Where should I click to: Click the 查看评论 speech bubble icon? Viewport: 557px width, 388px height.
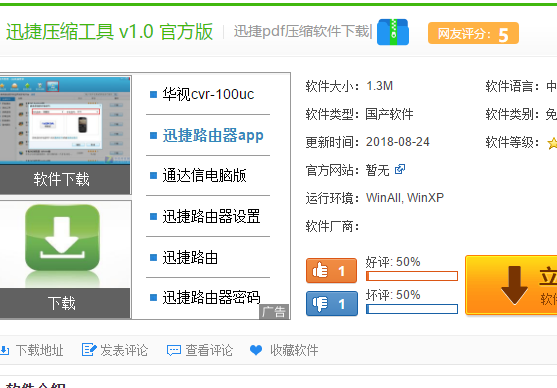point(174,351)
